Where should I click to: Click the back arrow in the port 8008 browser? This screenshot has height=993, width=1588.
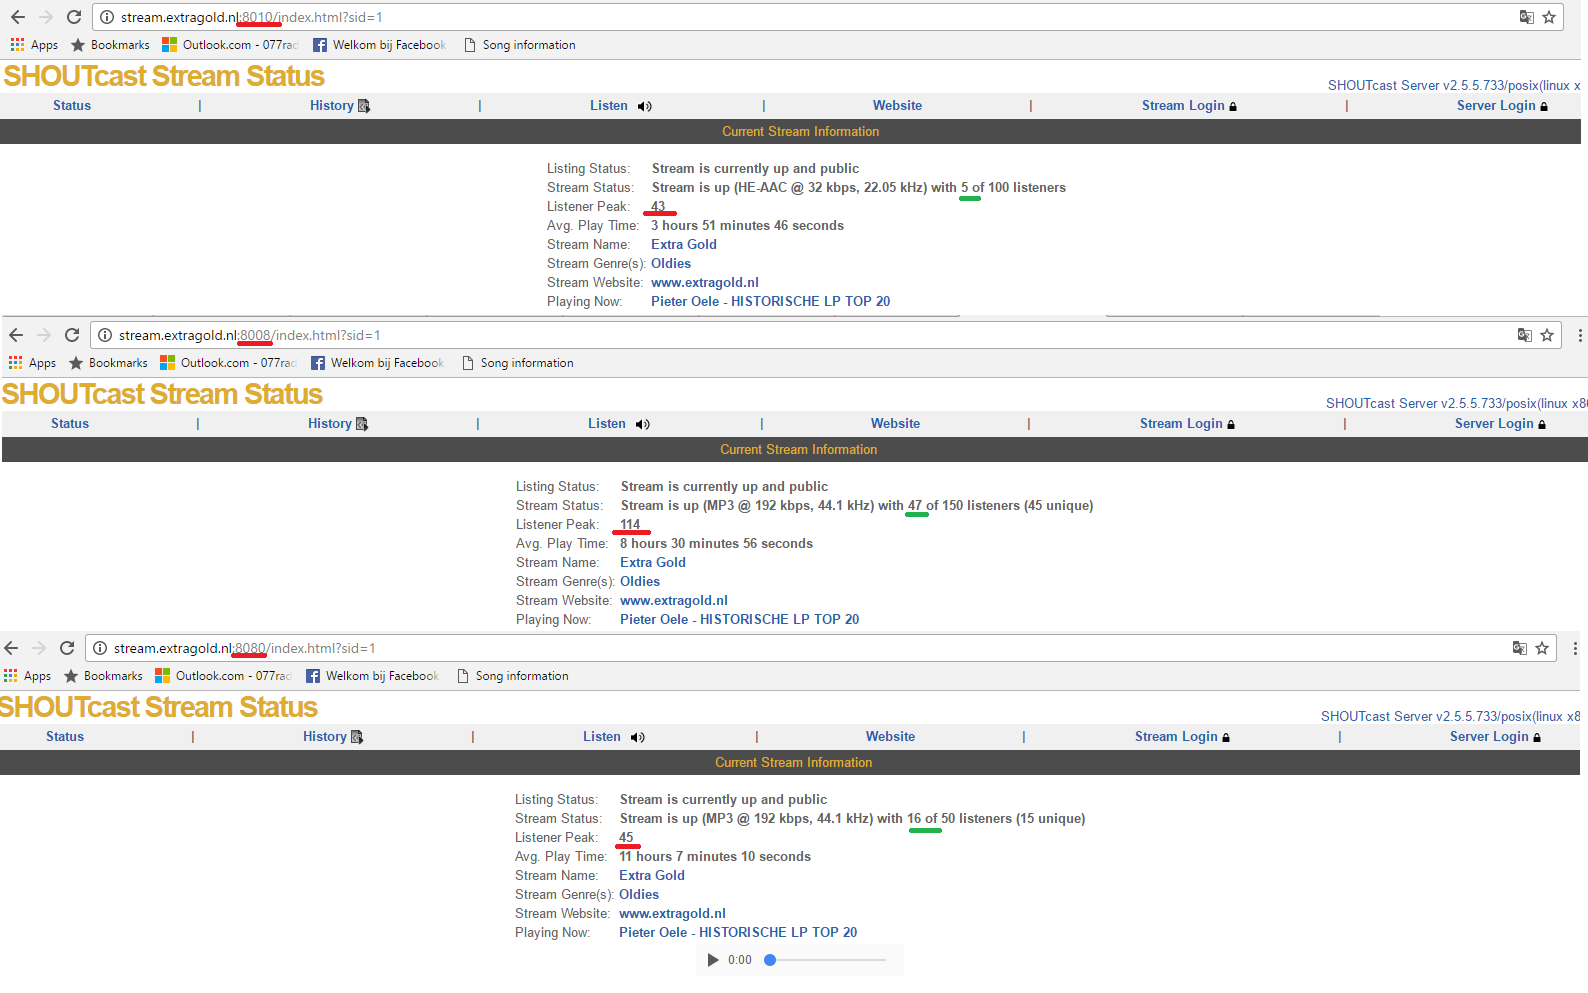[x=16, y=335]
